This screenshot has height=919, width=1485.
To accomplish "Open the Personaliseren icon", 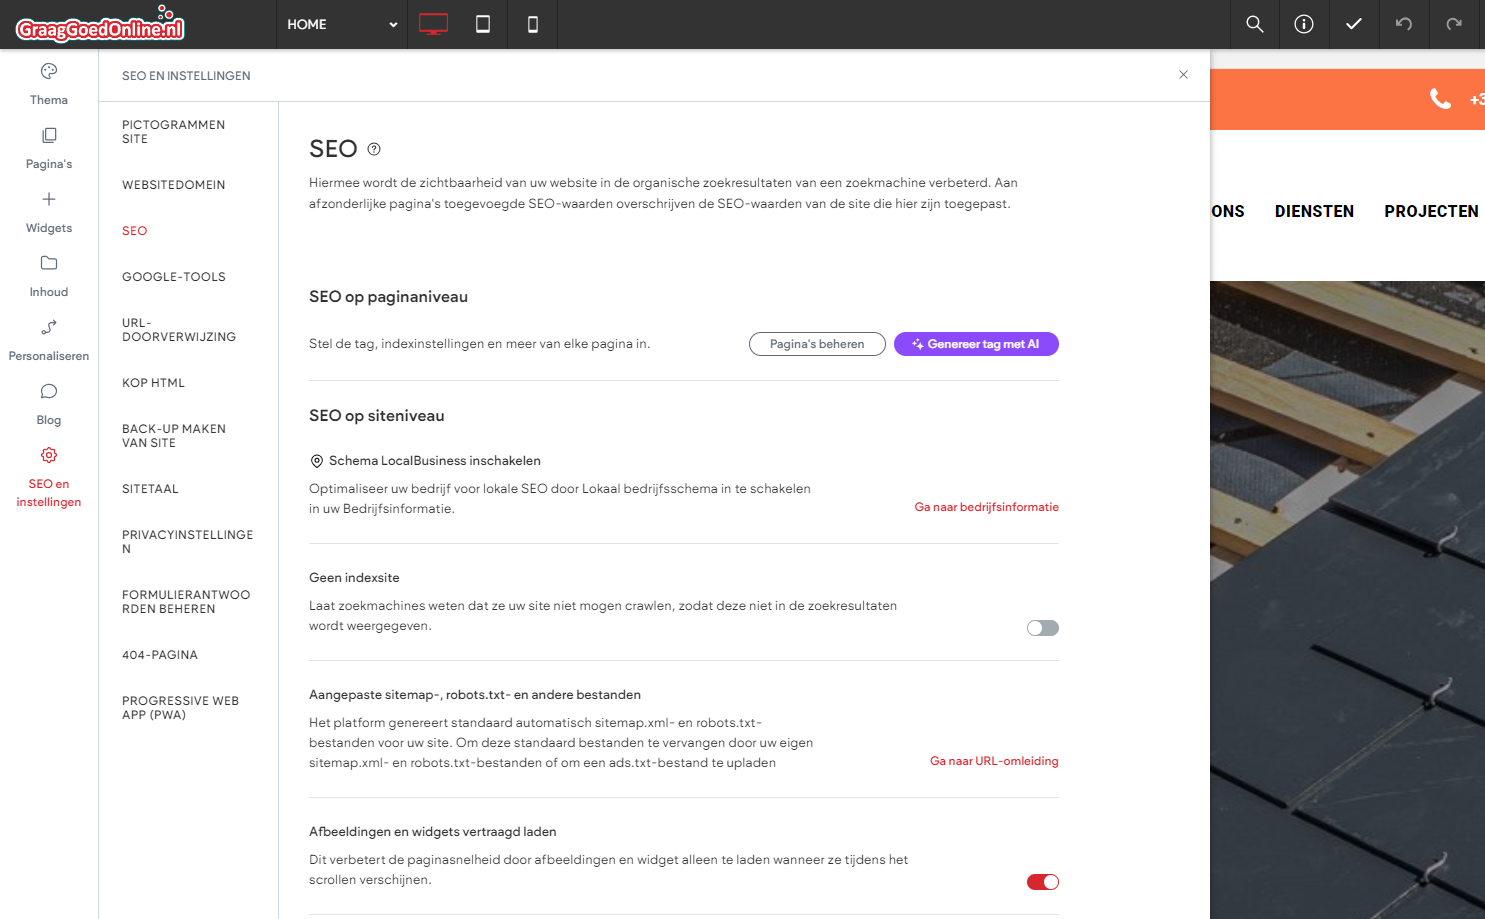I will [49, 327].
